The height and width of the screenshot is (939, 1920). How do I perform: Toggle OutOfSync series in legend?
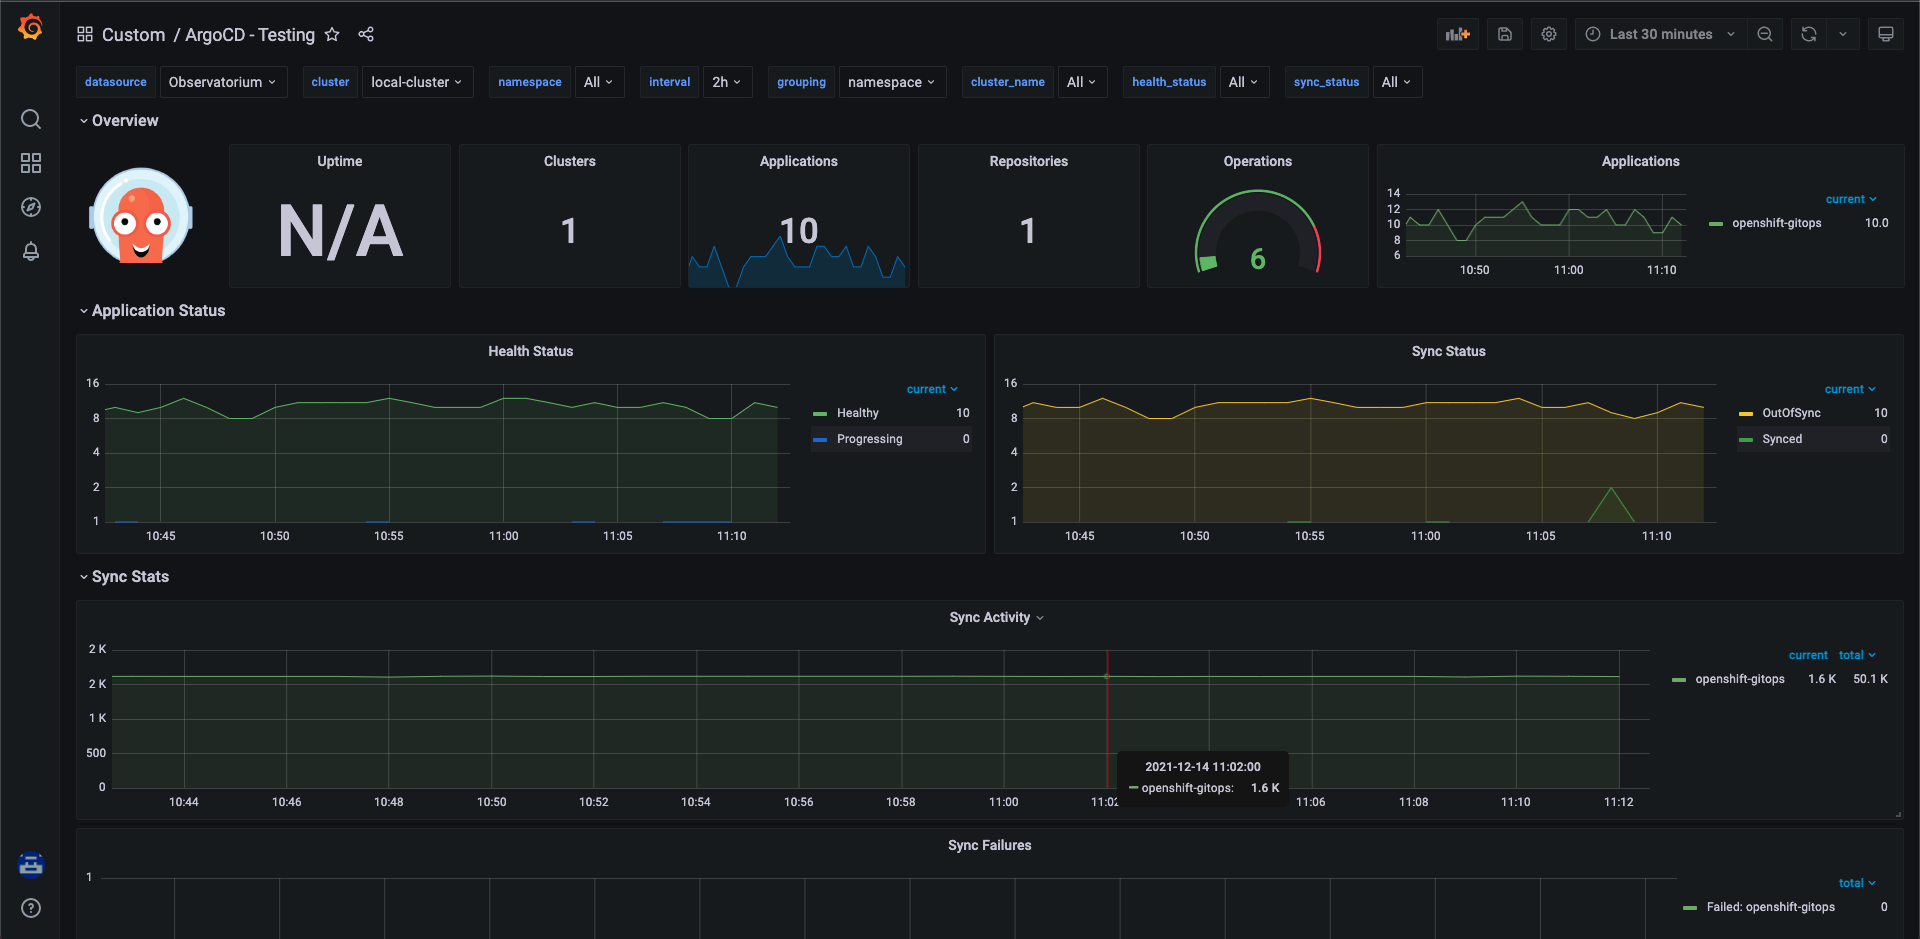coord(1791,413)
